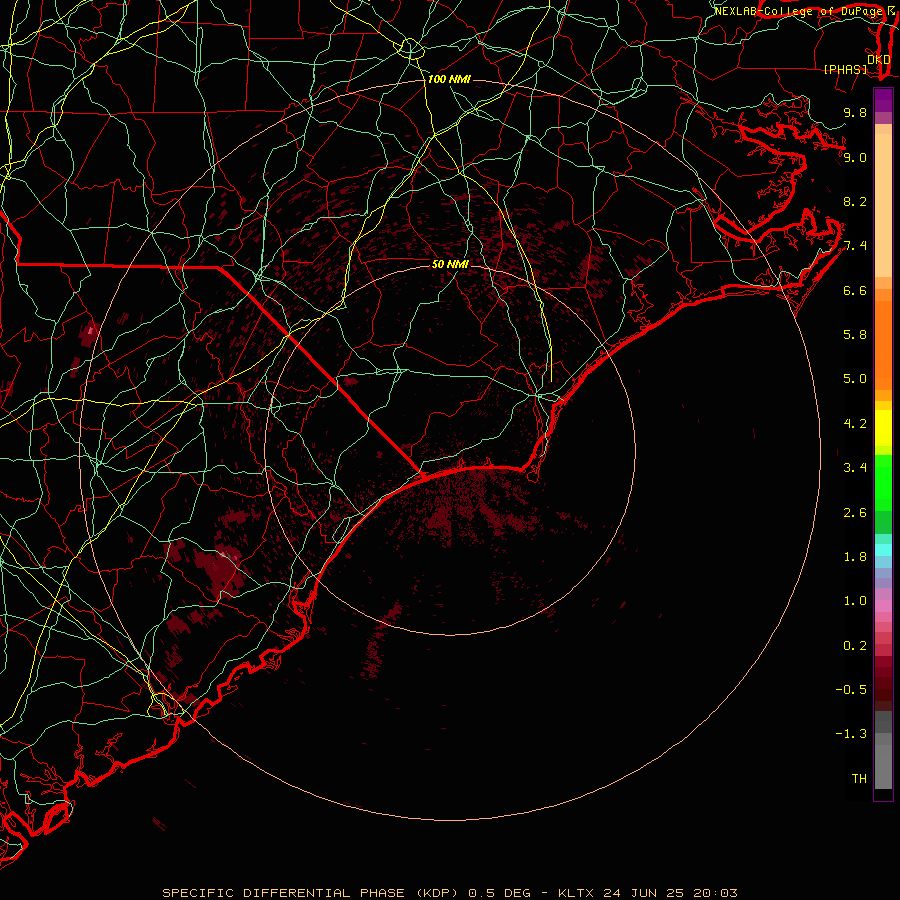This screenshot has width=900, height=900.
Task: Click the 5.0 scale value
Action: (x=855, y=379)
